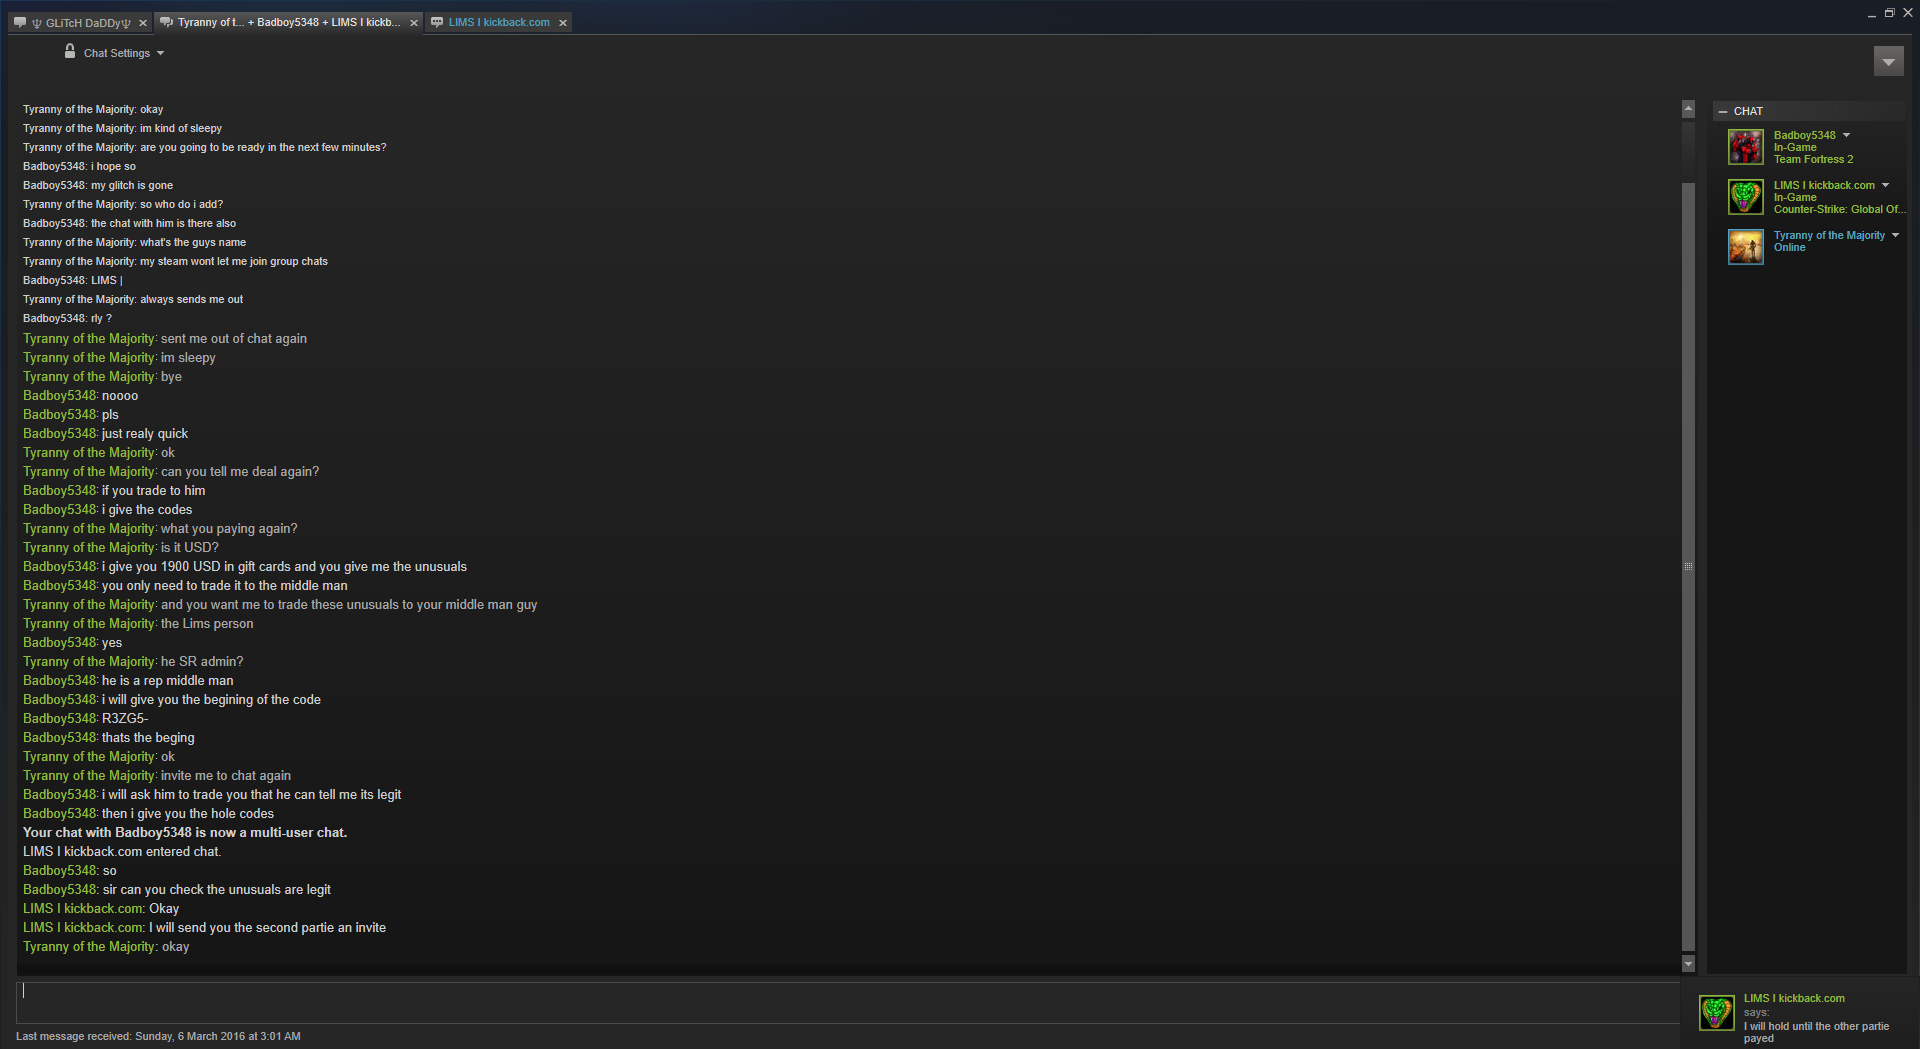Focus the chat message input field
Viewport: 1920px width, 1049px height.
848,1002
